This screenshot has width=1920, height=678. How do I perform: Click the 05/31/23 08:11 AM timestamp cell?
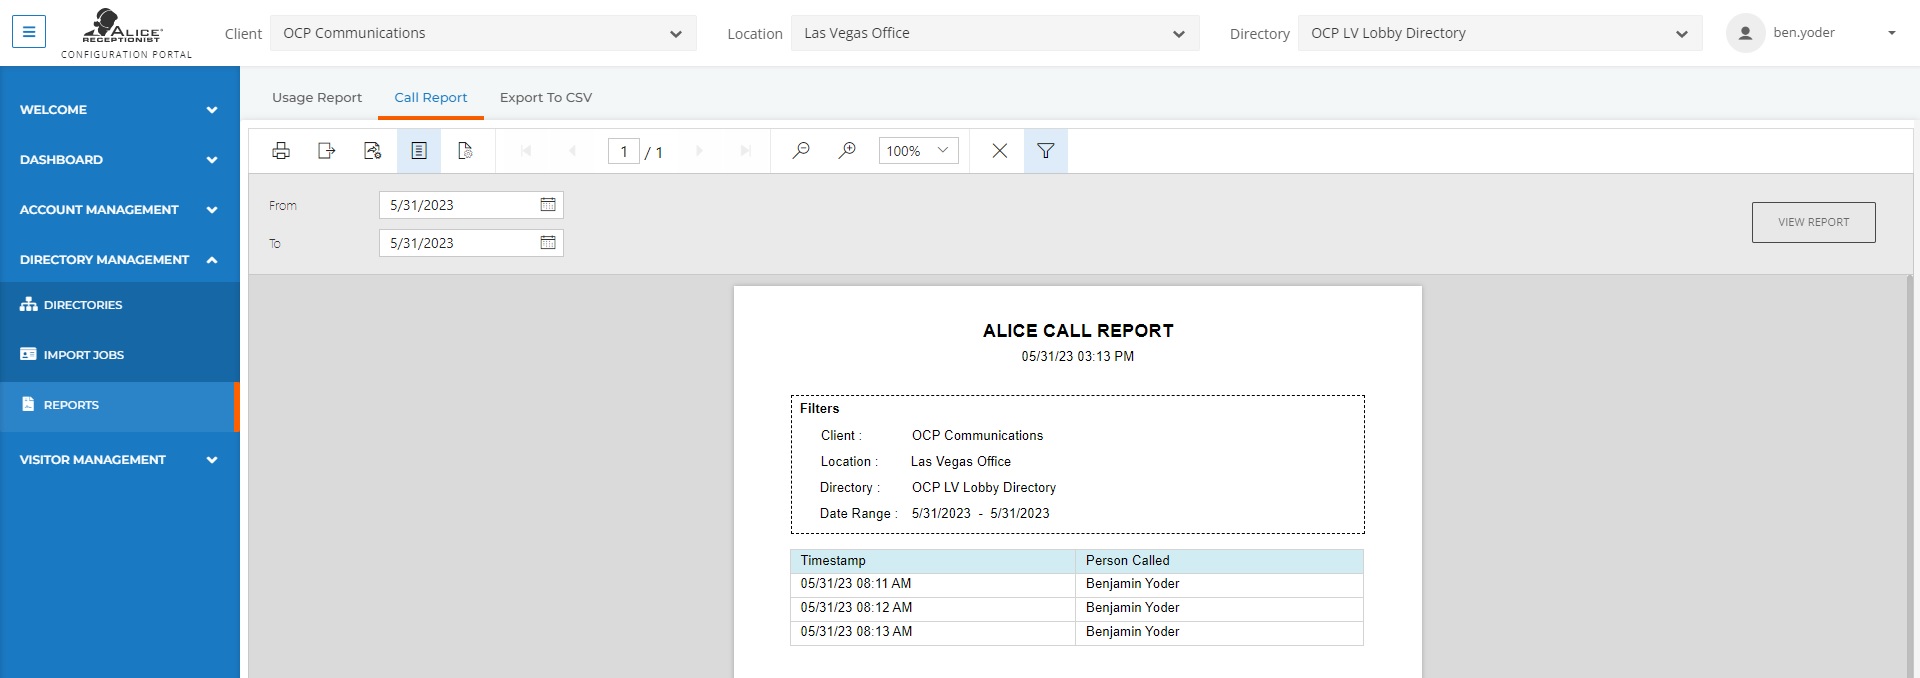(932, 584)
